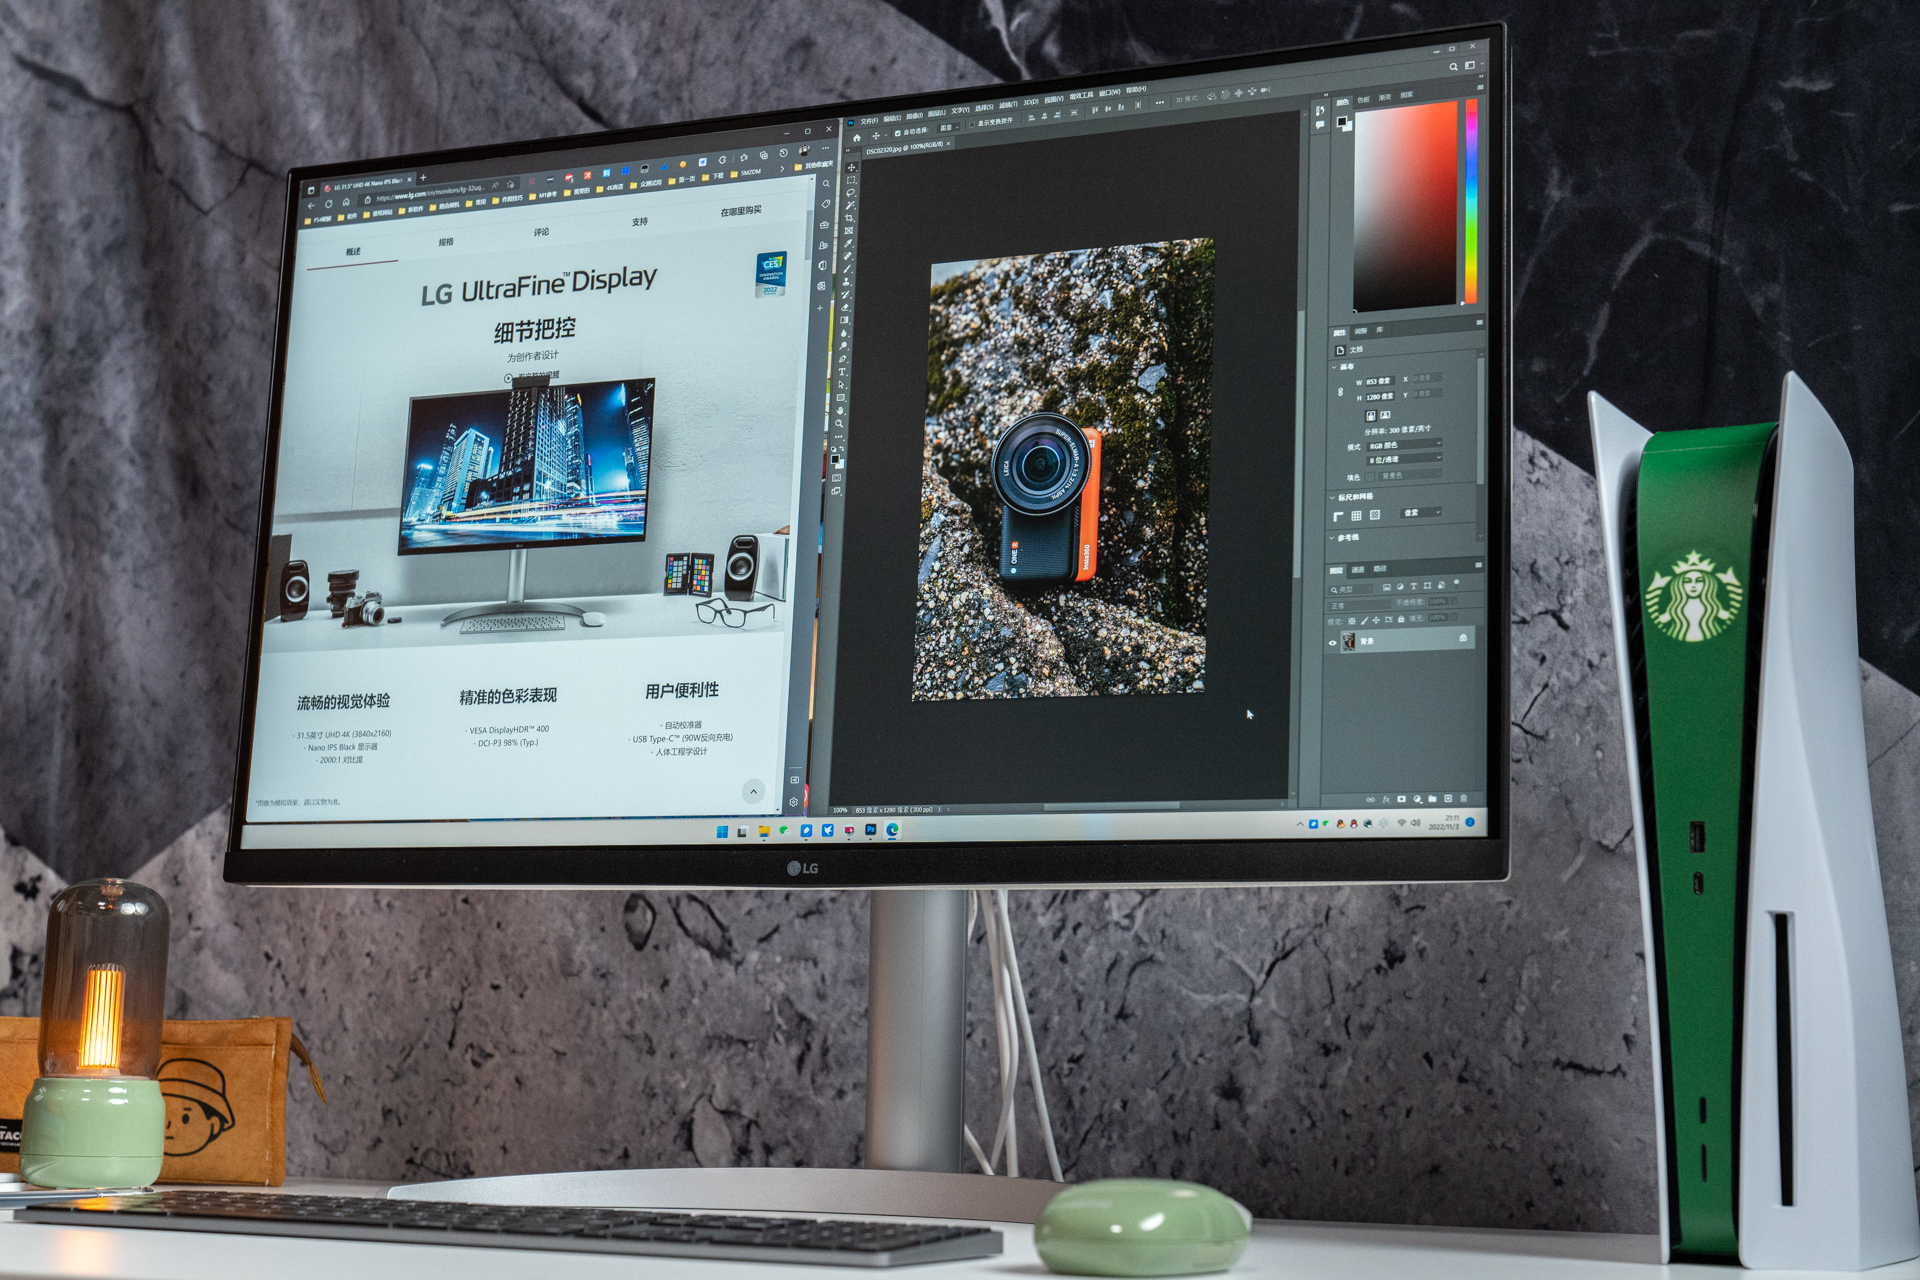
Task: Open the 文件(F) menu
Action: (x=869, y=121)
